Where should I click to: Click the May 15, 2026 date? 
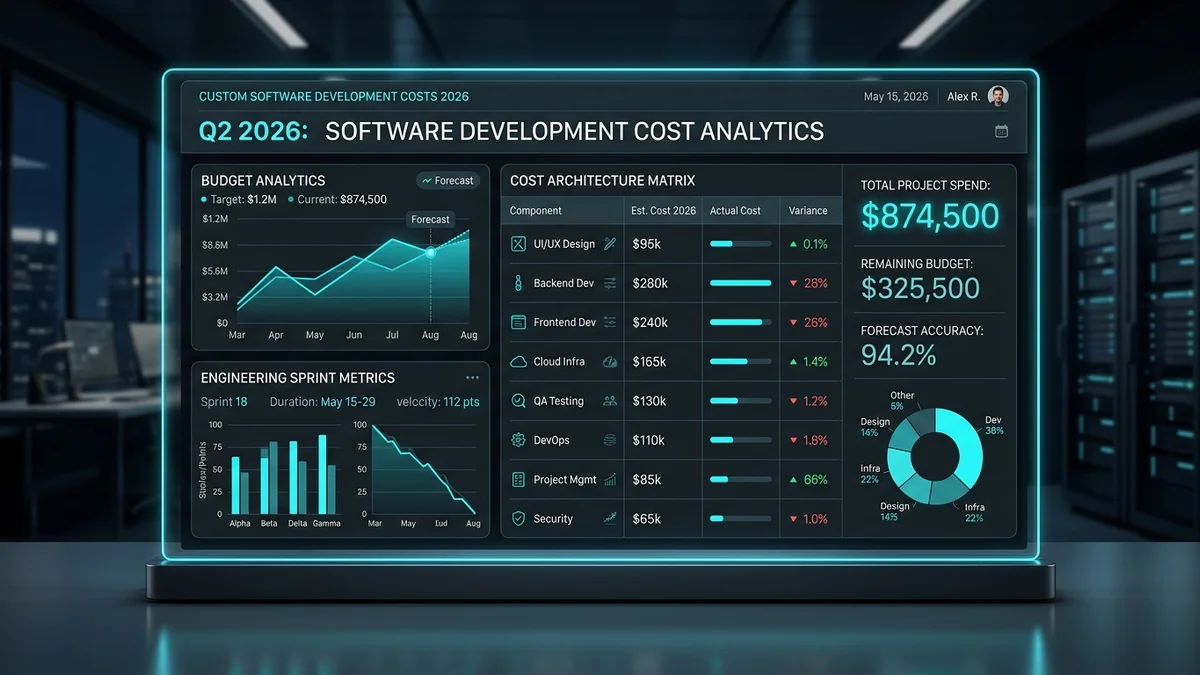point(896,97)
